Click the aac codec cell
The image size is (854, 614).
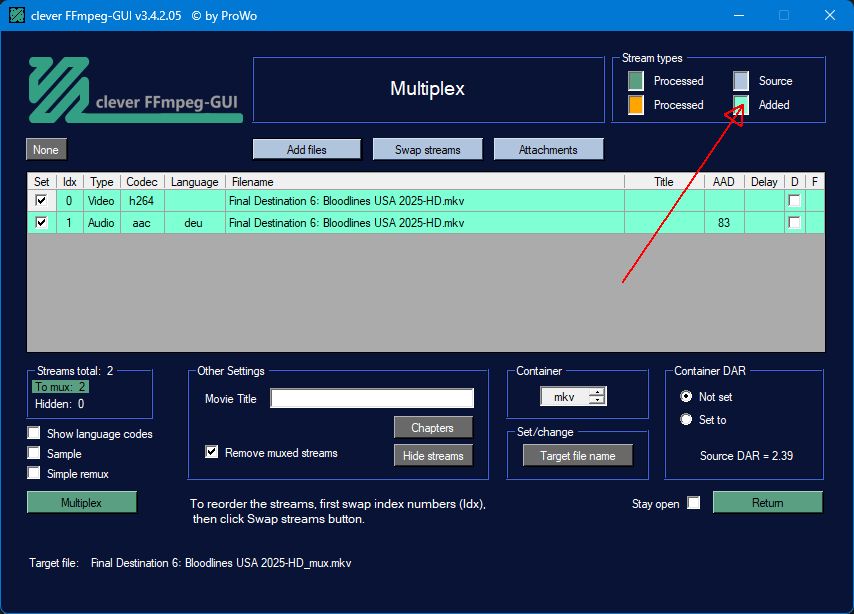(x=142, y=222)
